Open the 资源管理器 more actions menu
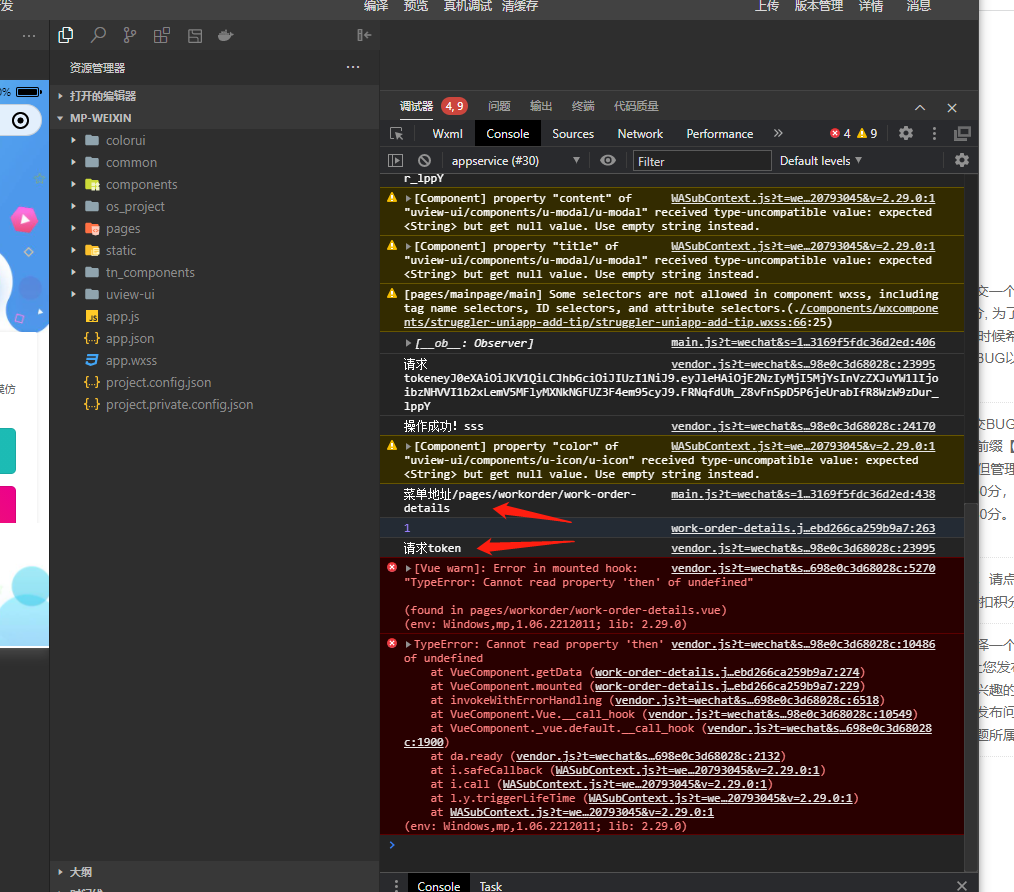This screenshot has width=1014, height=892. [352, 67]
